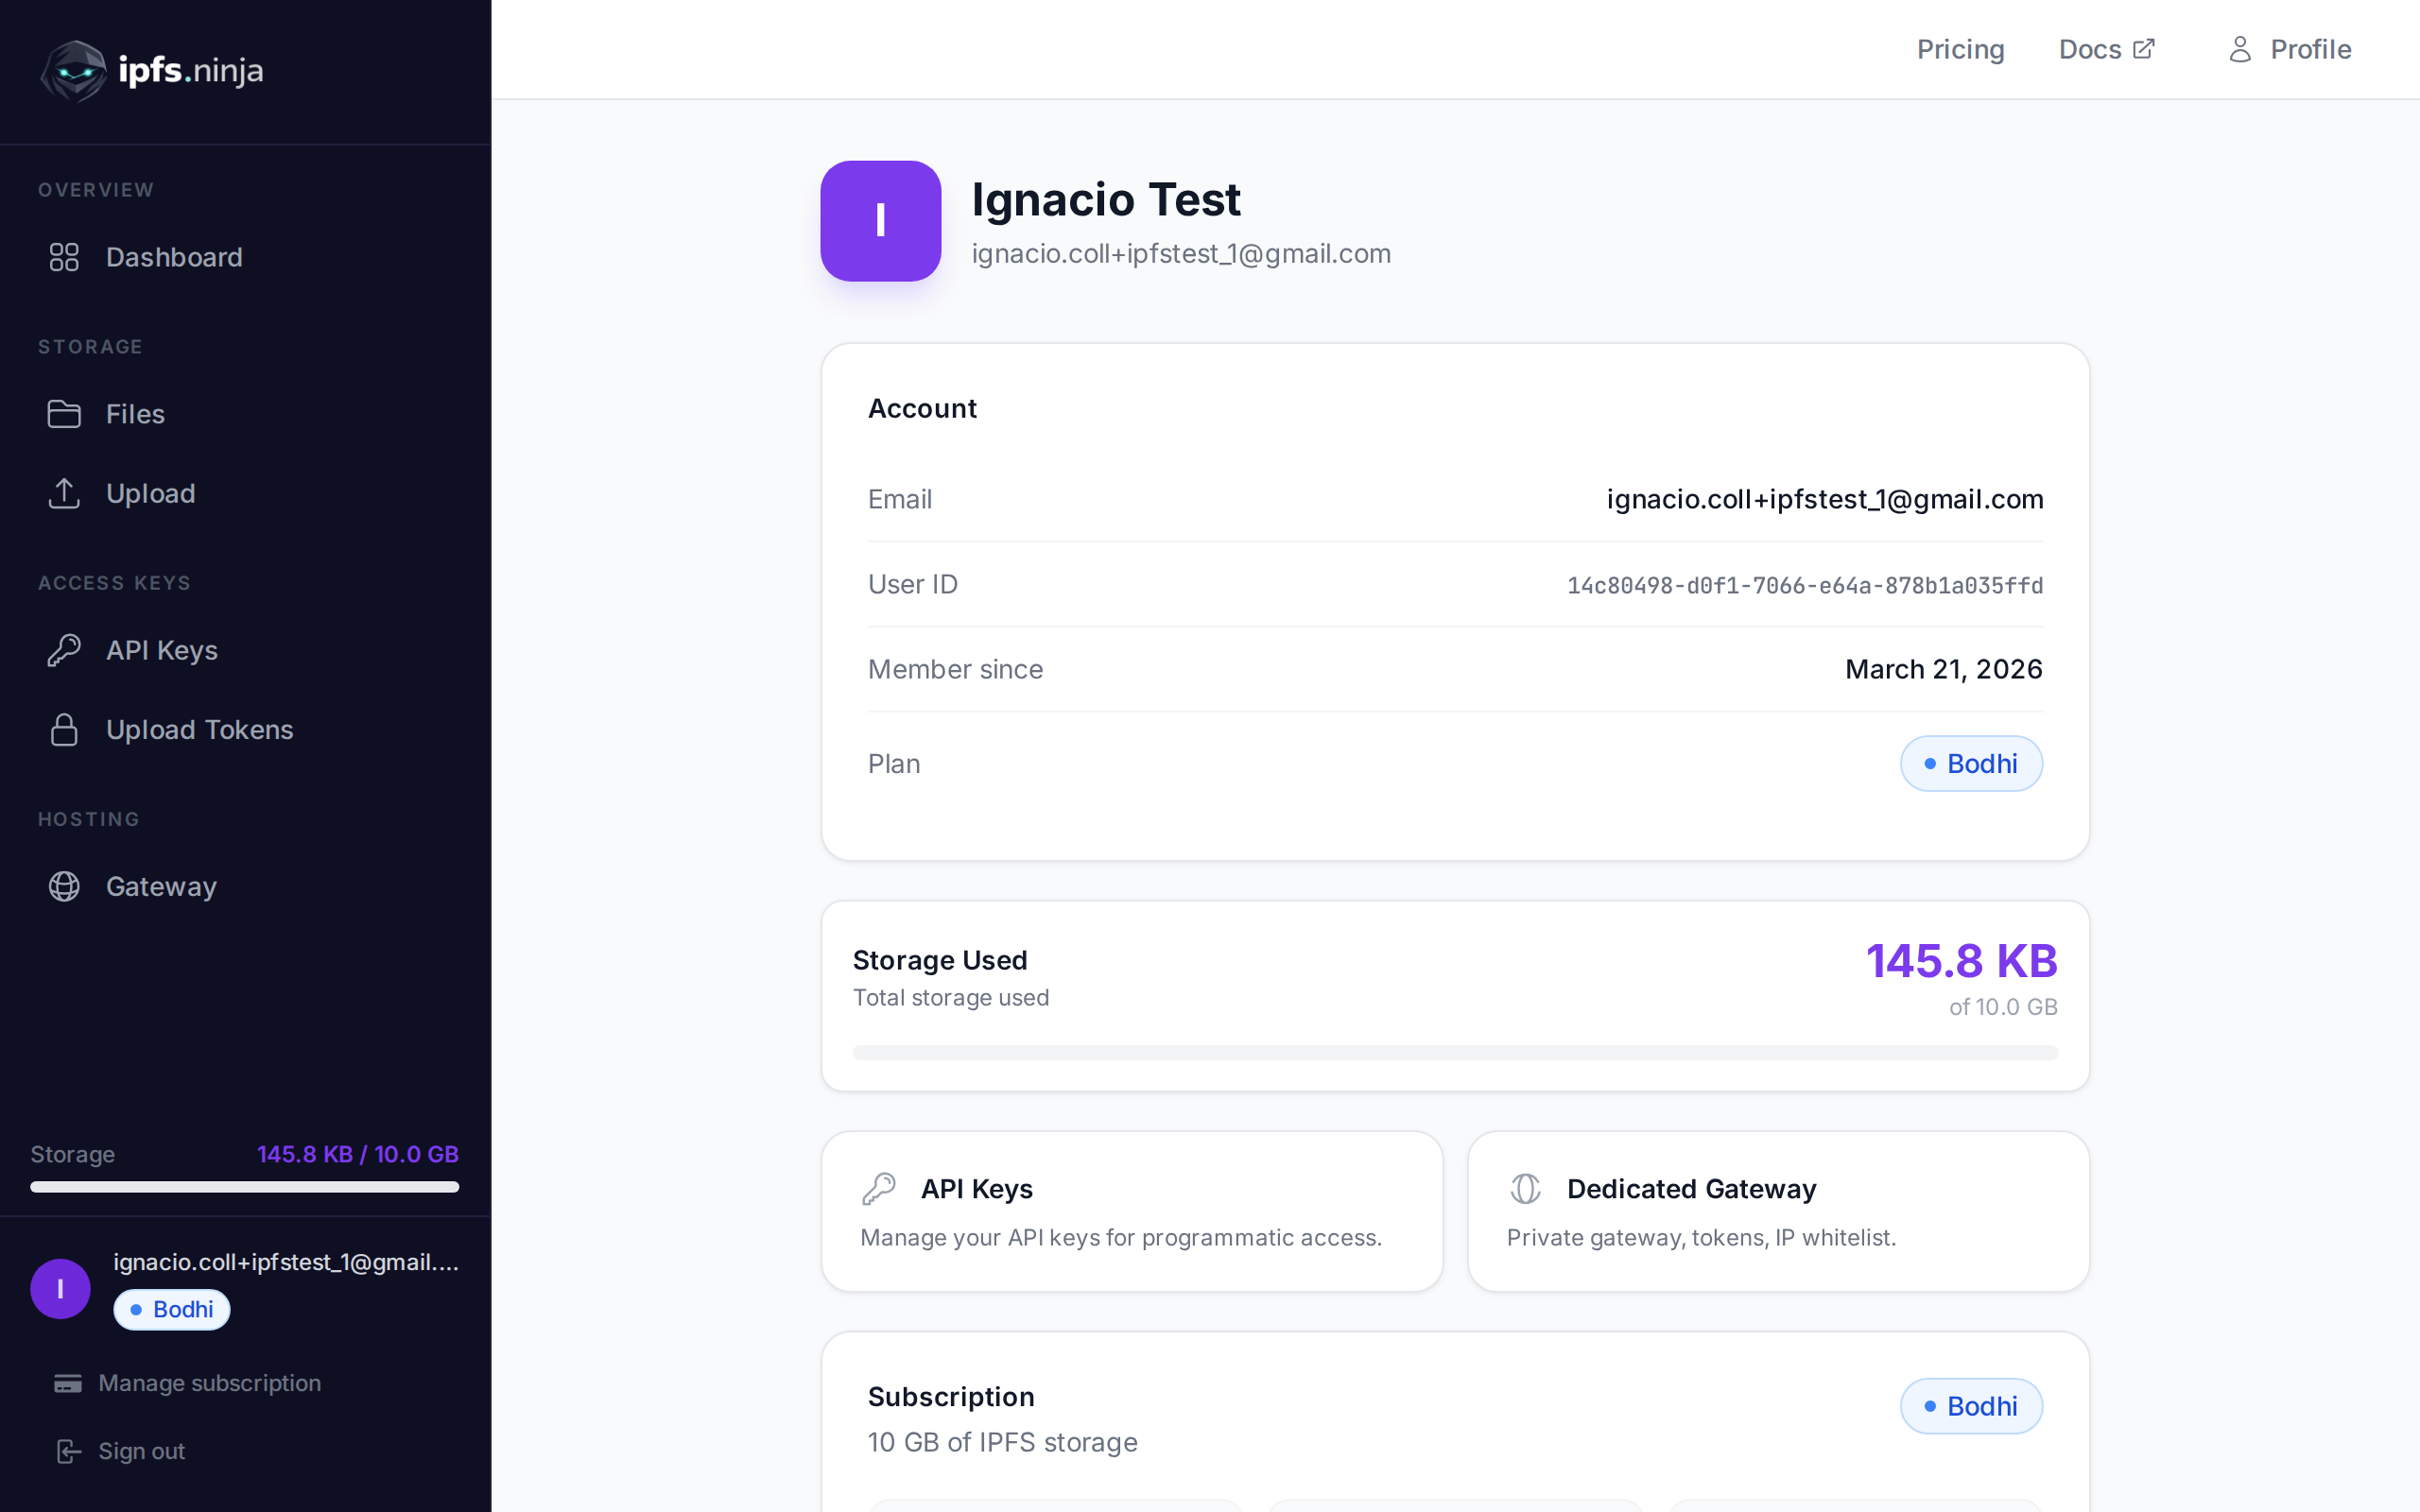Image resolution: width=2420 pixels, height=1512 pixels.
Task: Click the Bodhi plan badge in Account
Action: coord(1969,763)
